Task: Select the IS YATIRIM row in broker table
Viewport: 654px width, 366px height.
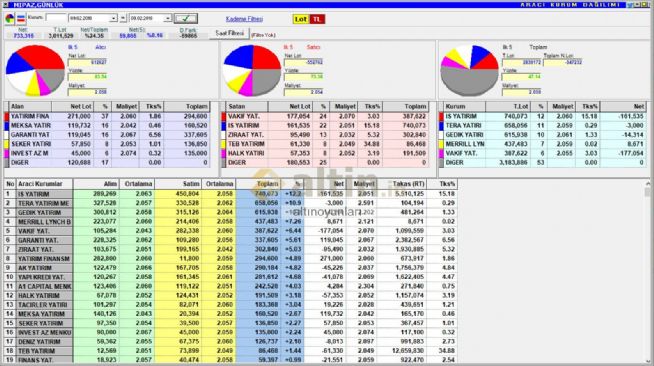Action: (x=231, y=194)
